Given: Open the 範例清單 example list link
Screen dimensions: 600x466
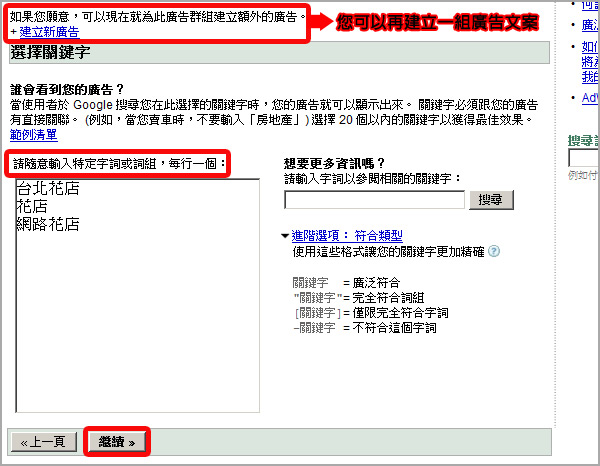Looking at the screenshot, I should (34, 135).
